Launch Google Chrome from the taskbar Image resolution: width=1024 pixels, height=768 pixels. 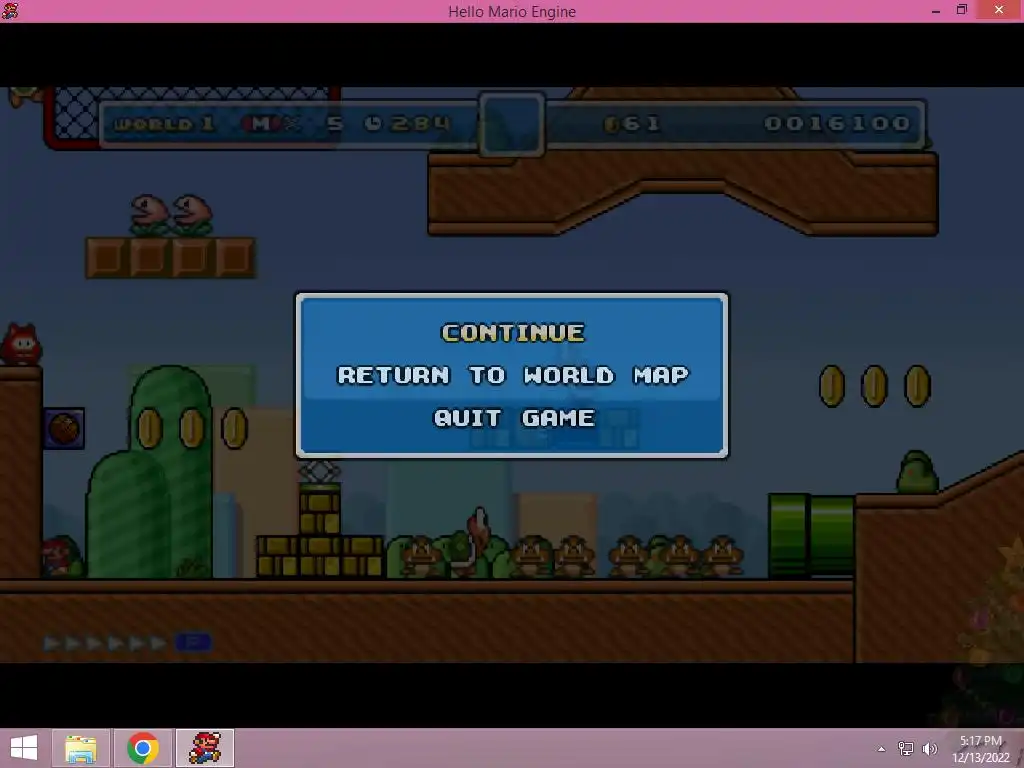click(x=143, y=748)
